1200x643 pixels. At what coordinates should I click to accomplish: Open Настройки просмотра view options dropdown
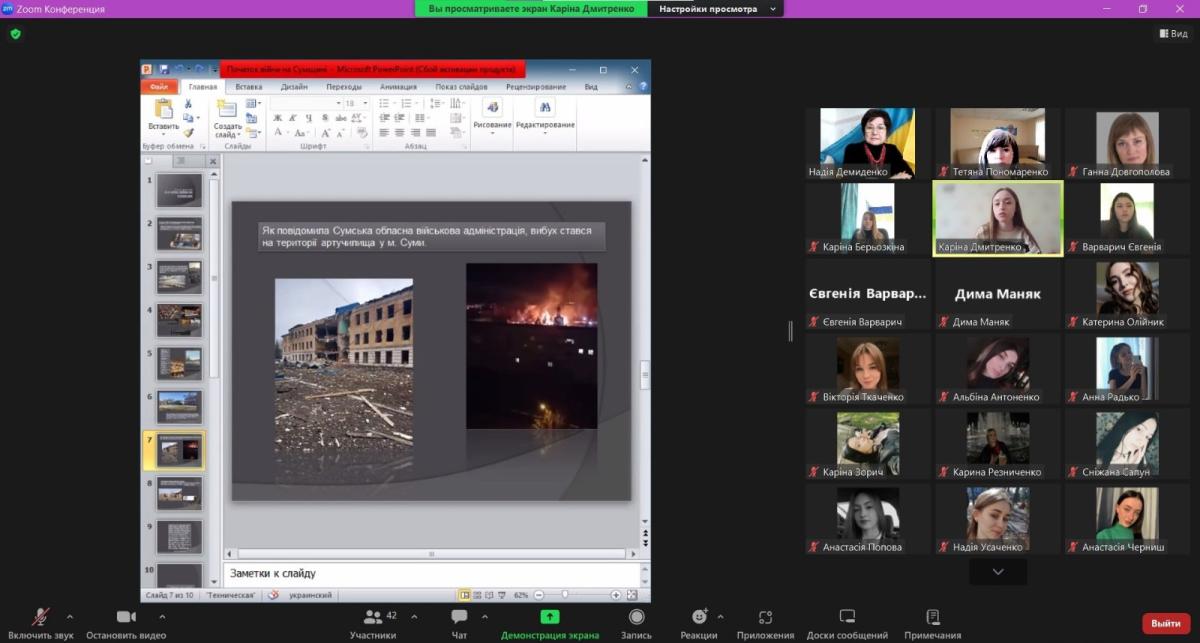click(714, 9)
